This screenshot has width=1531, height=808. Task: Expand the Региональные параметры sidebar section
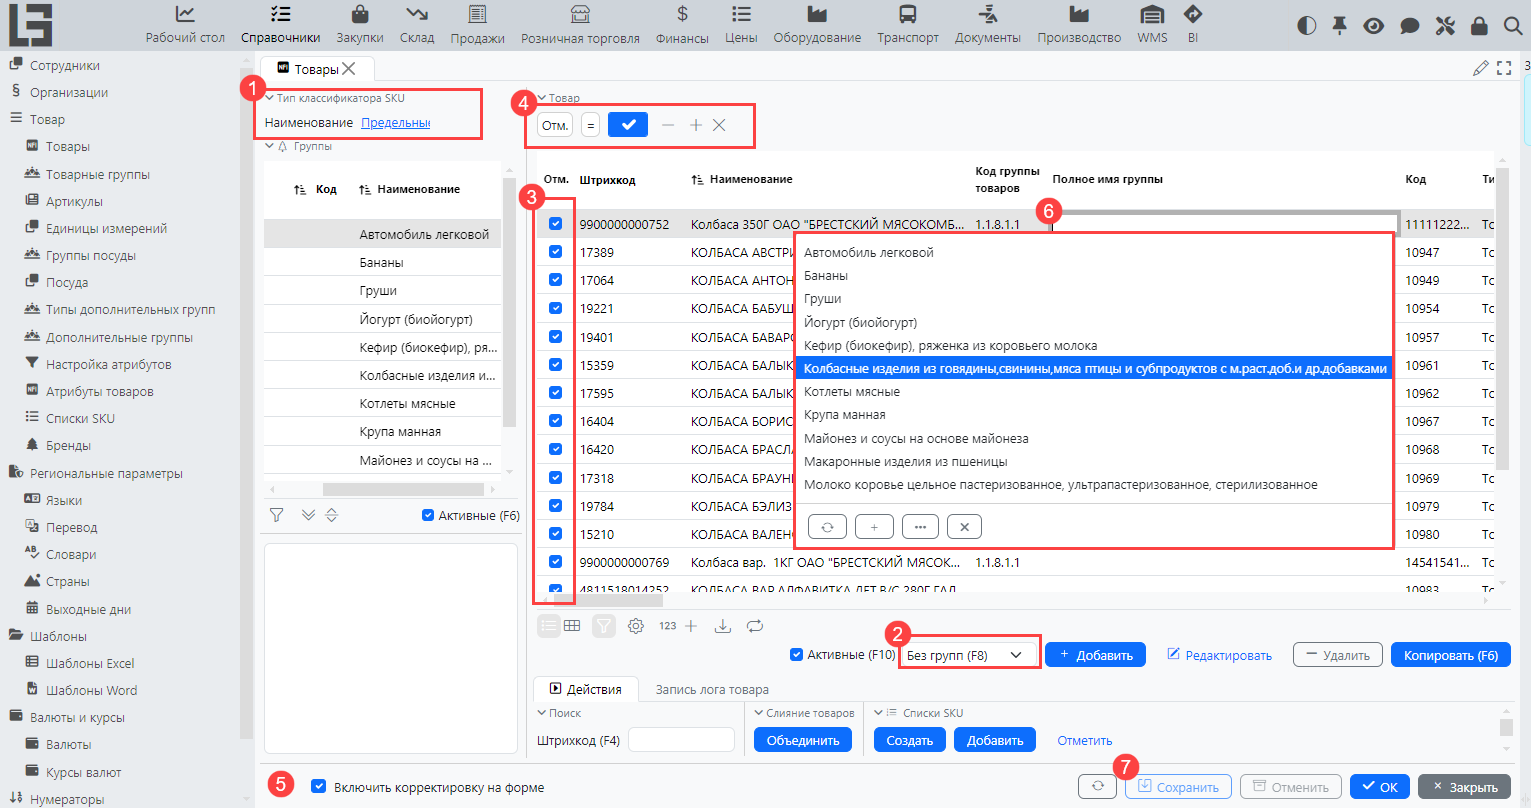pyautogui.click(x=106, y=473)
